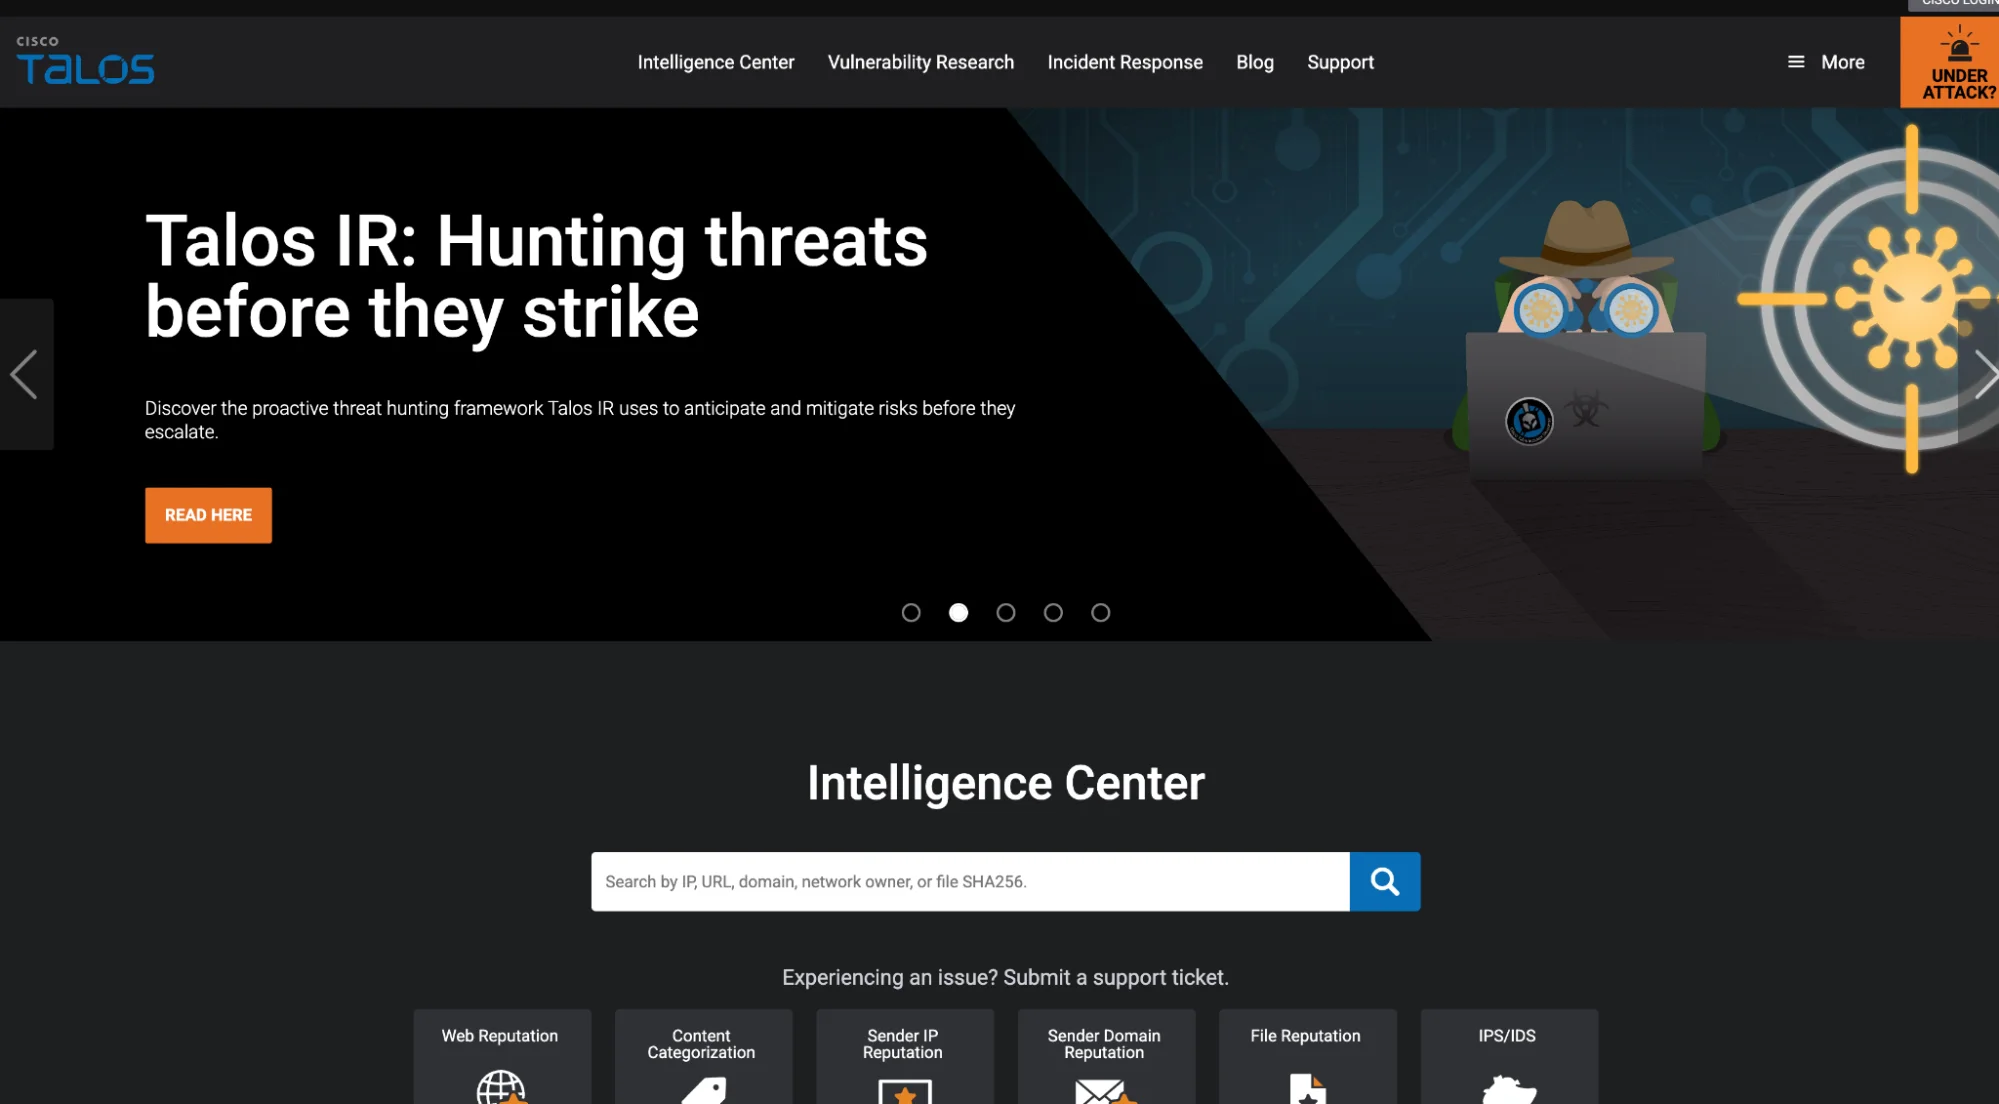Image resolution: width=1999 pixels, height=1104 pixels.
Task: Focus the IP, URL, domain search field
Action: 969,881
